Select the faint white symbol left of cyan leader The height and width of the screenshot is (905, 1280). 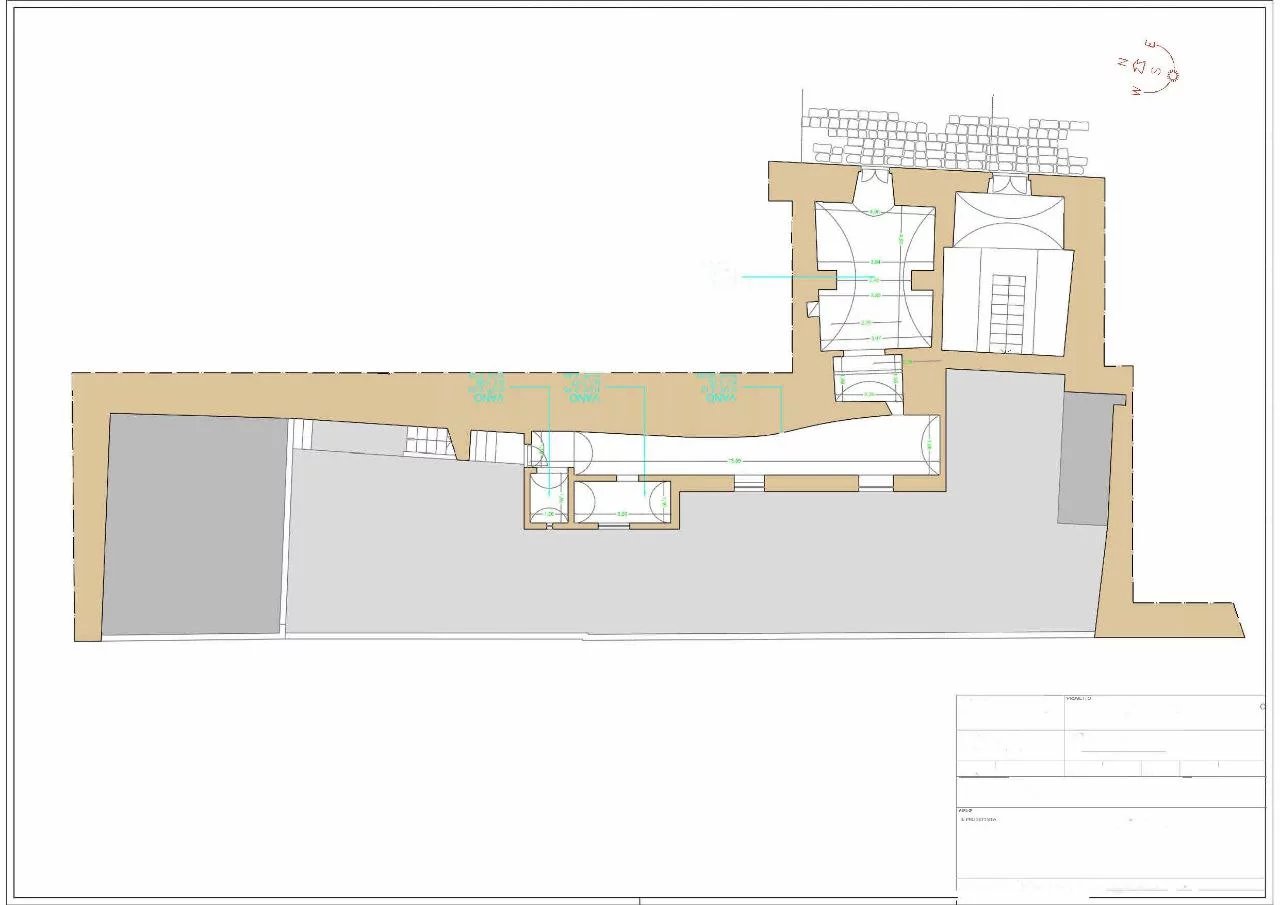[x=720, y=272]
